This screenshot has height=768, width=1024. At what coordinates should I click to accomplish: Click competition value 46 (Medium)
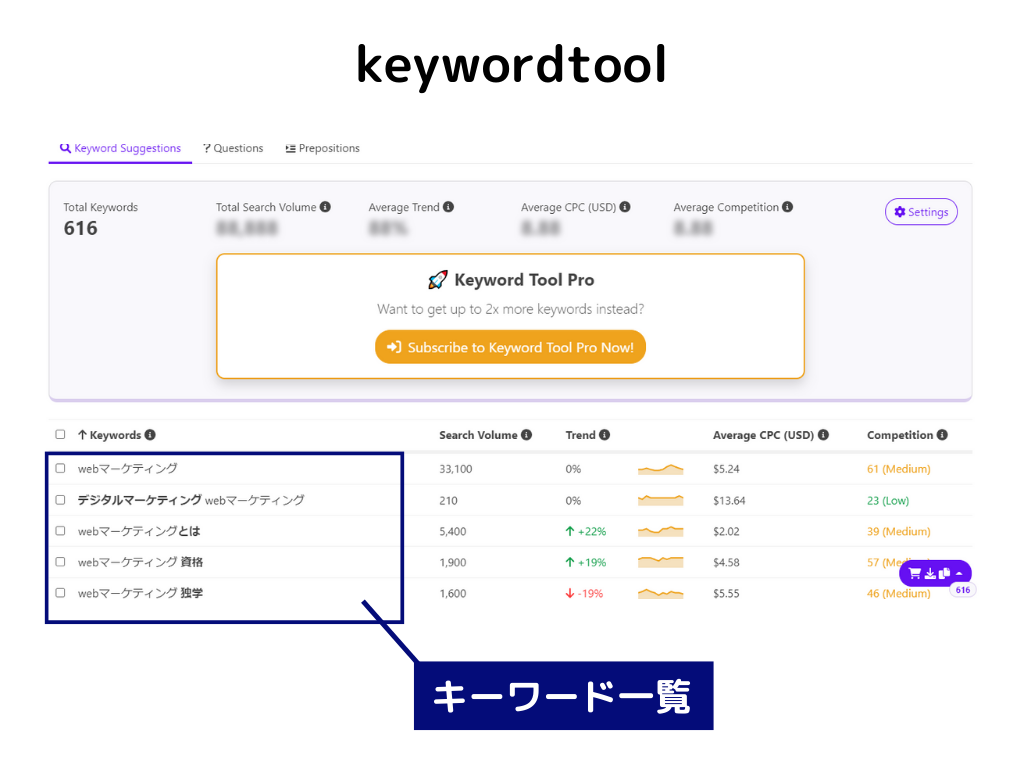899,594
